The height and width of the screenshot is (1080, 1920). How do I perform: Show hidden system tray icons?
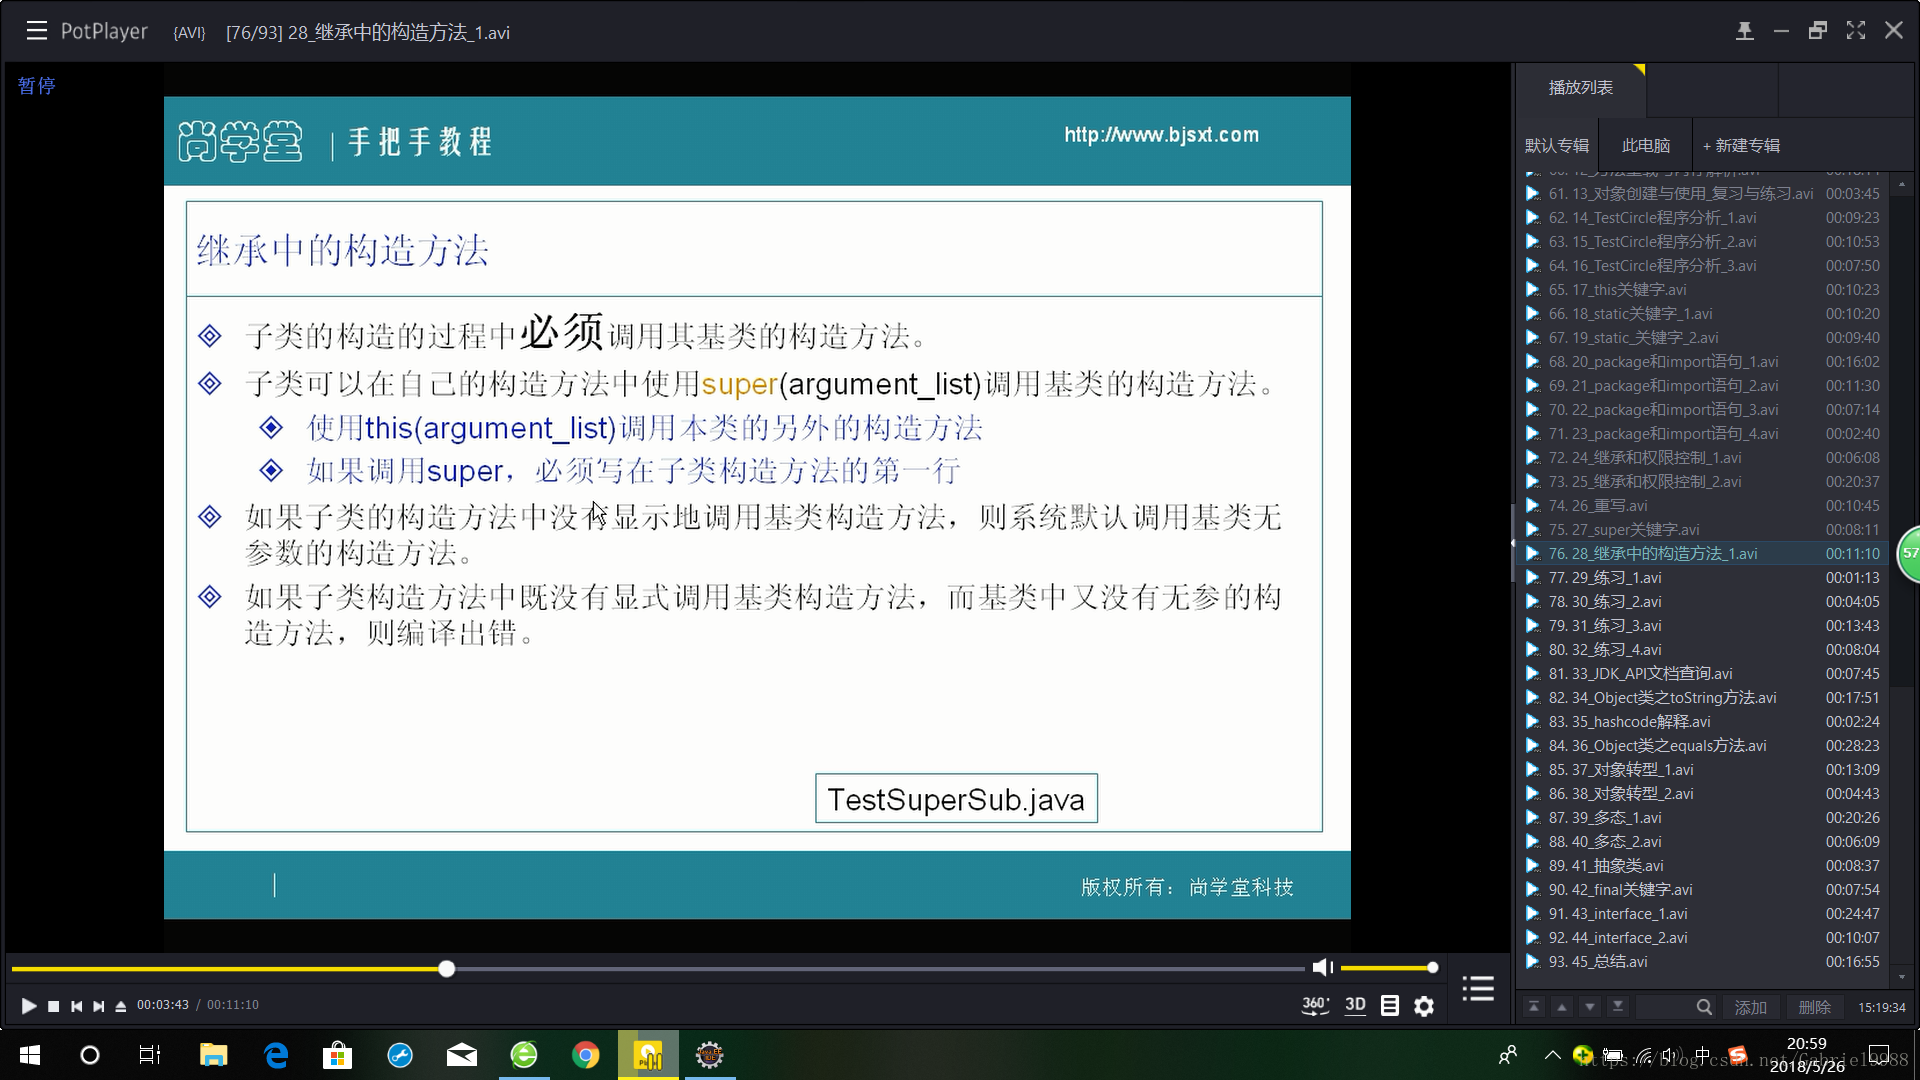(1552, 1056)
